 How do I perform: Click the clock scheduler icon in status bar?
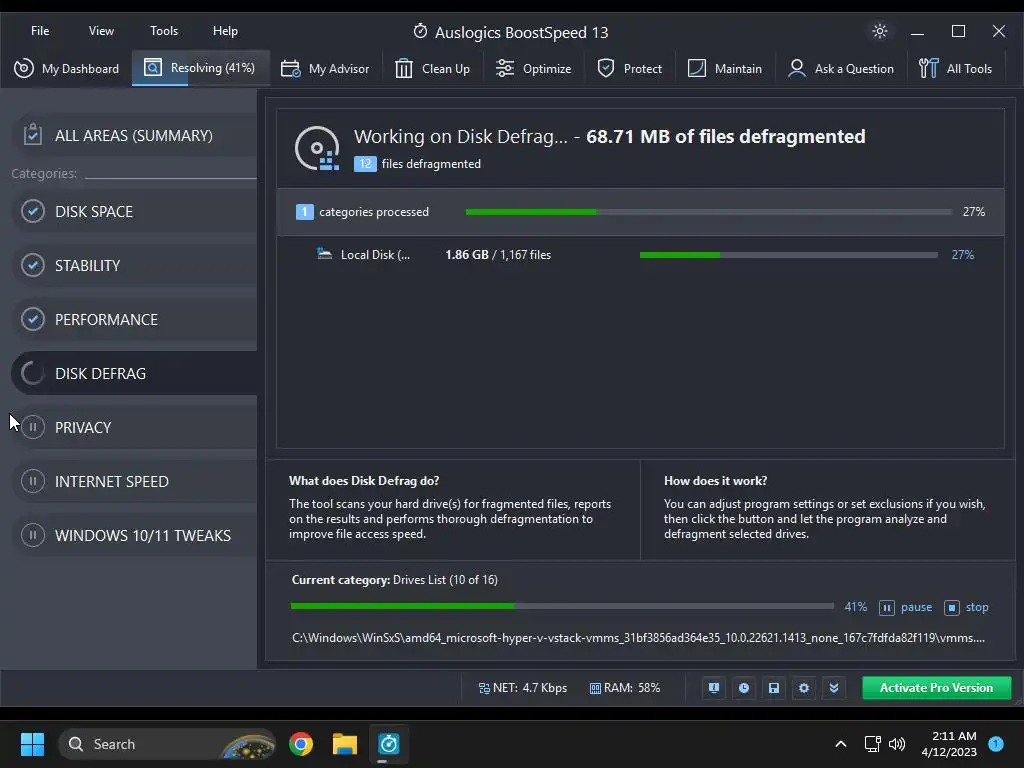click(744, 688)
